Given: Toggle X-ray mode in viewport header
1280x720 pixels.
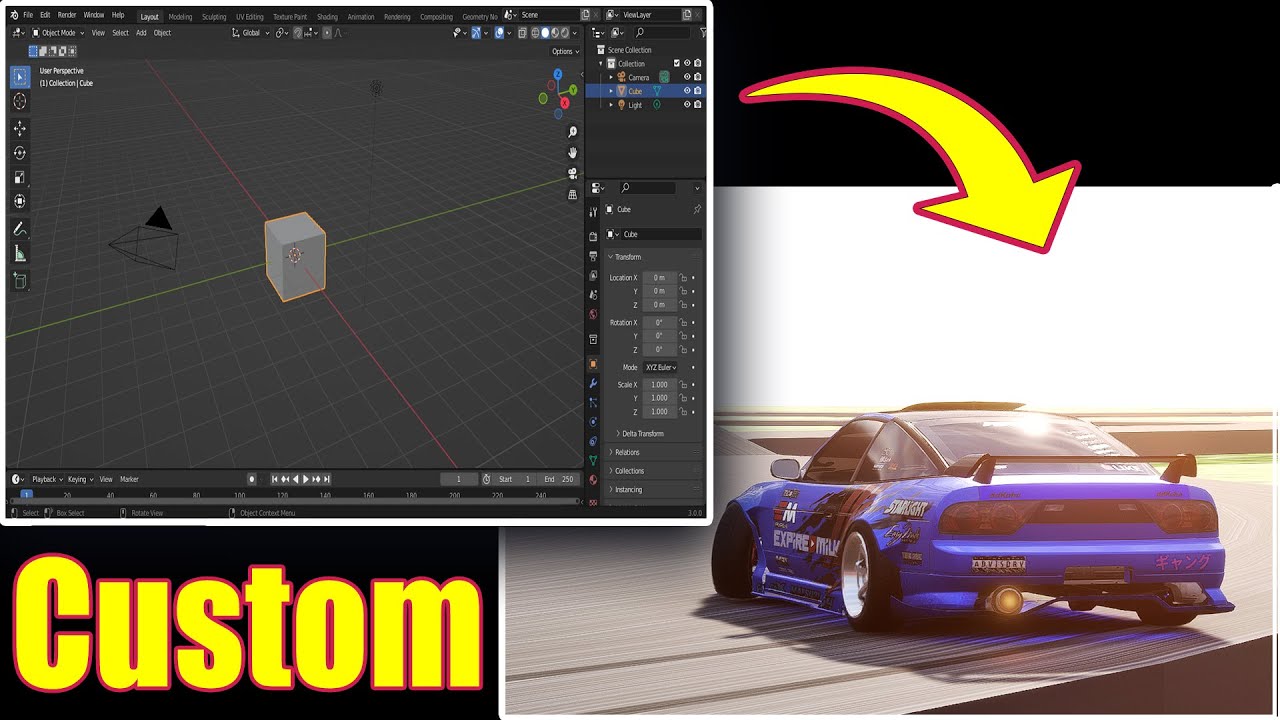Looking at the screenshot, I should point(523,32).
